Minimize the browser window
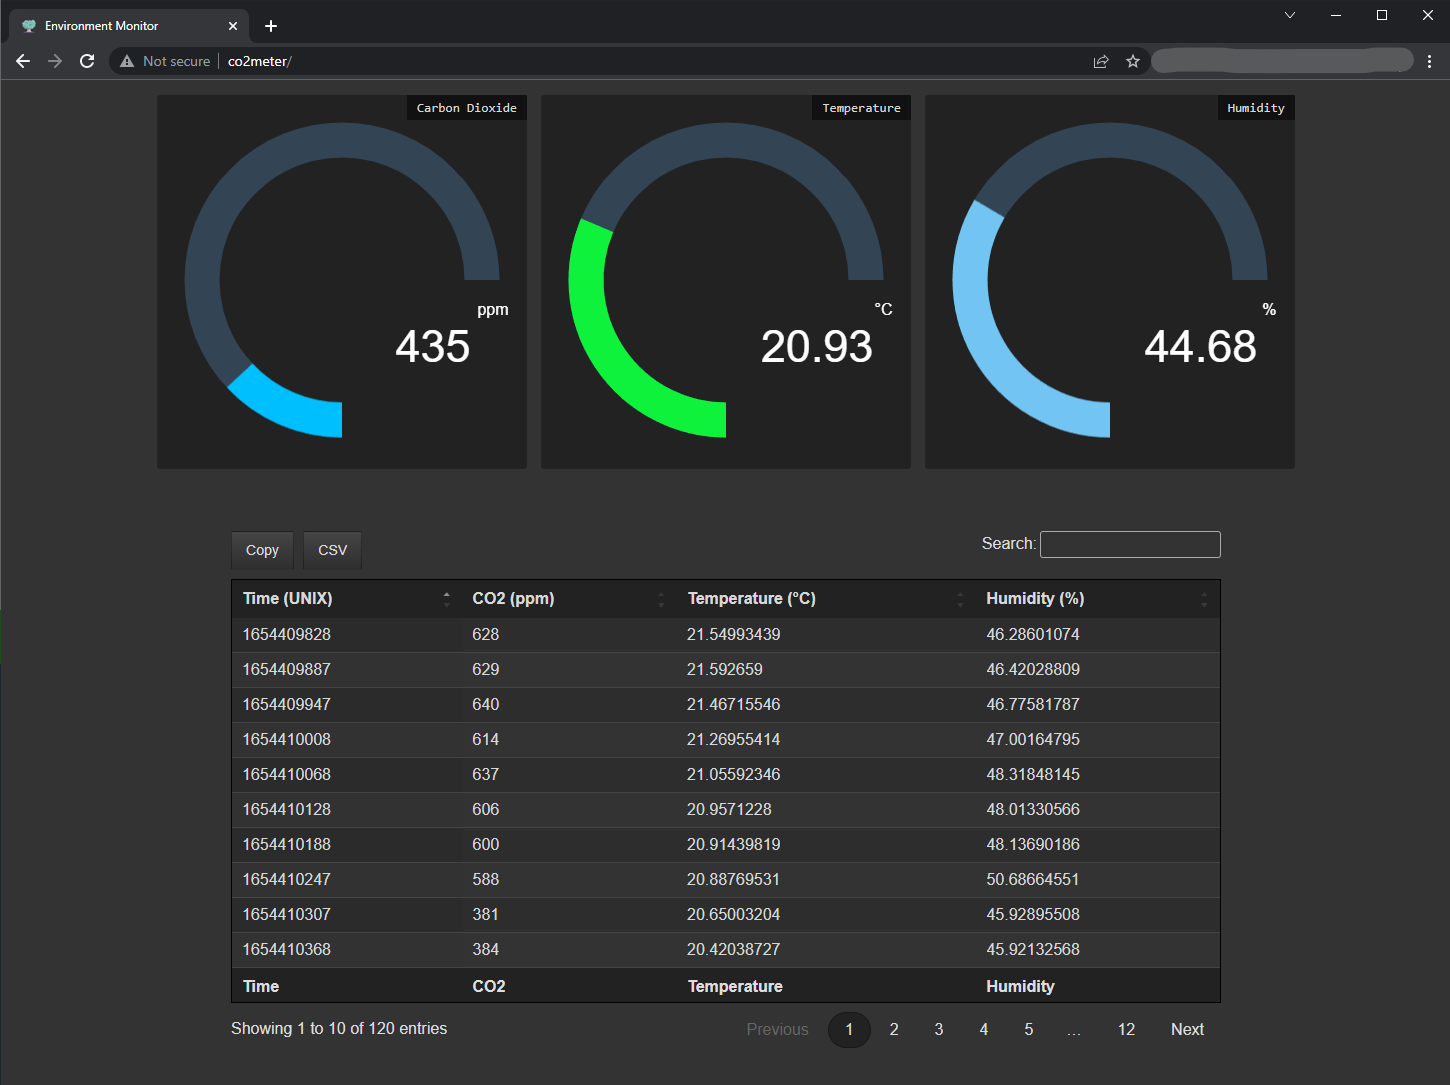This screenshot has height=1085, width=1450. (x=1336, y=15)
